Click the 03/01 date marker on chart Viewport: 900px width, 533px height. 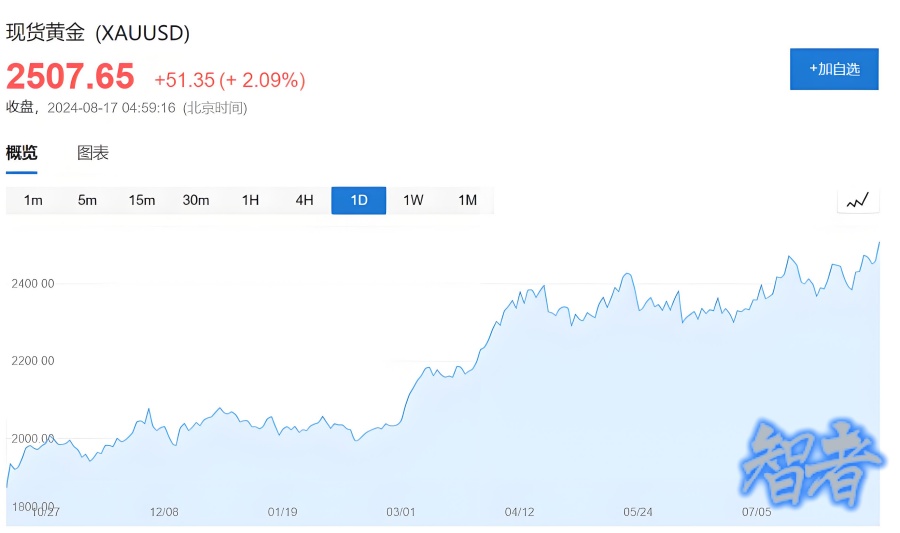tap(401, 512)
